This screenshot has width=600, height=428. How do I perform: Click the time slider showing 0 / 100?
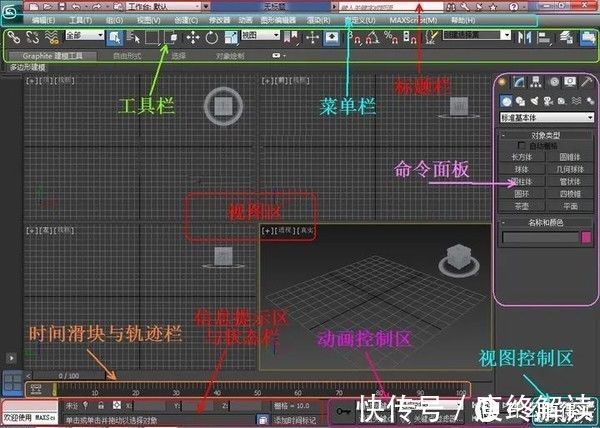coord(68,376)
